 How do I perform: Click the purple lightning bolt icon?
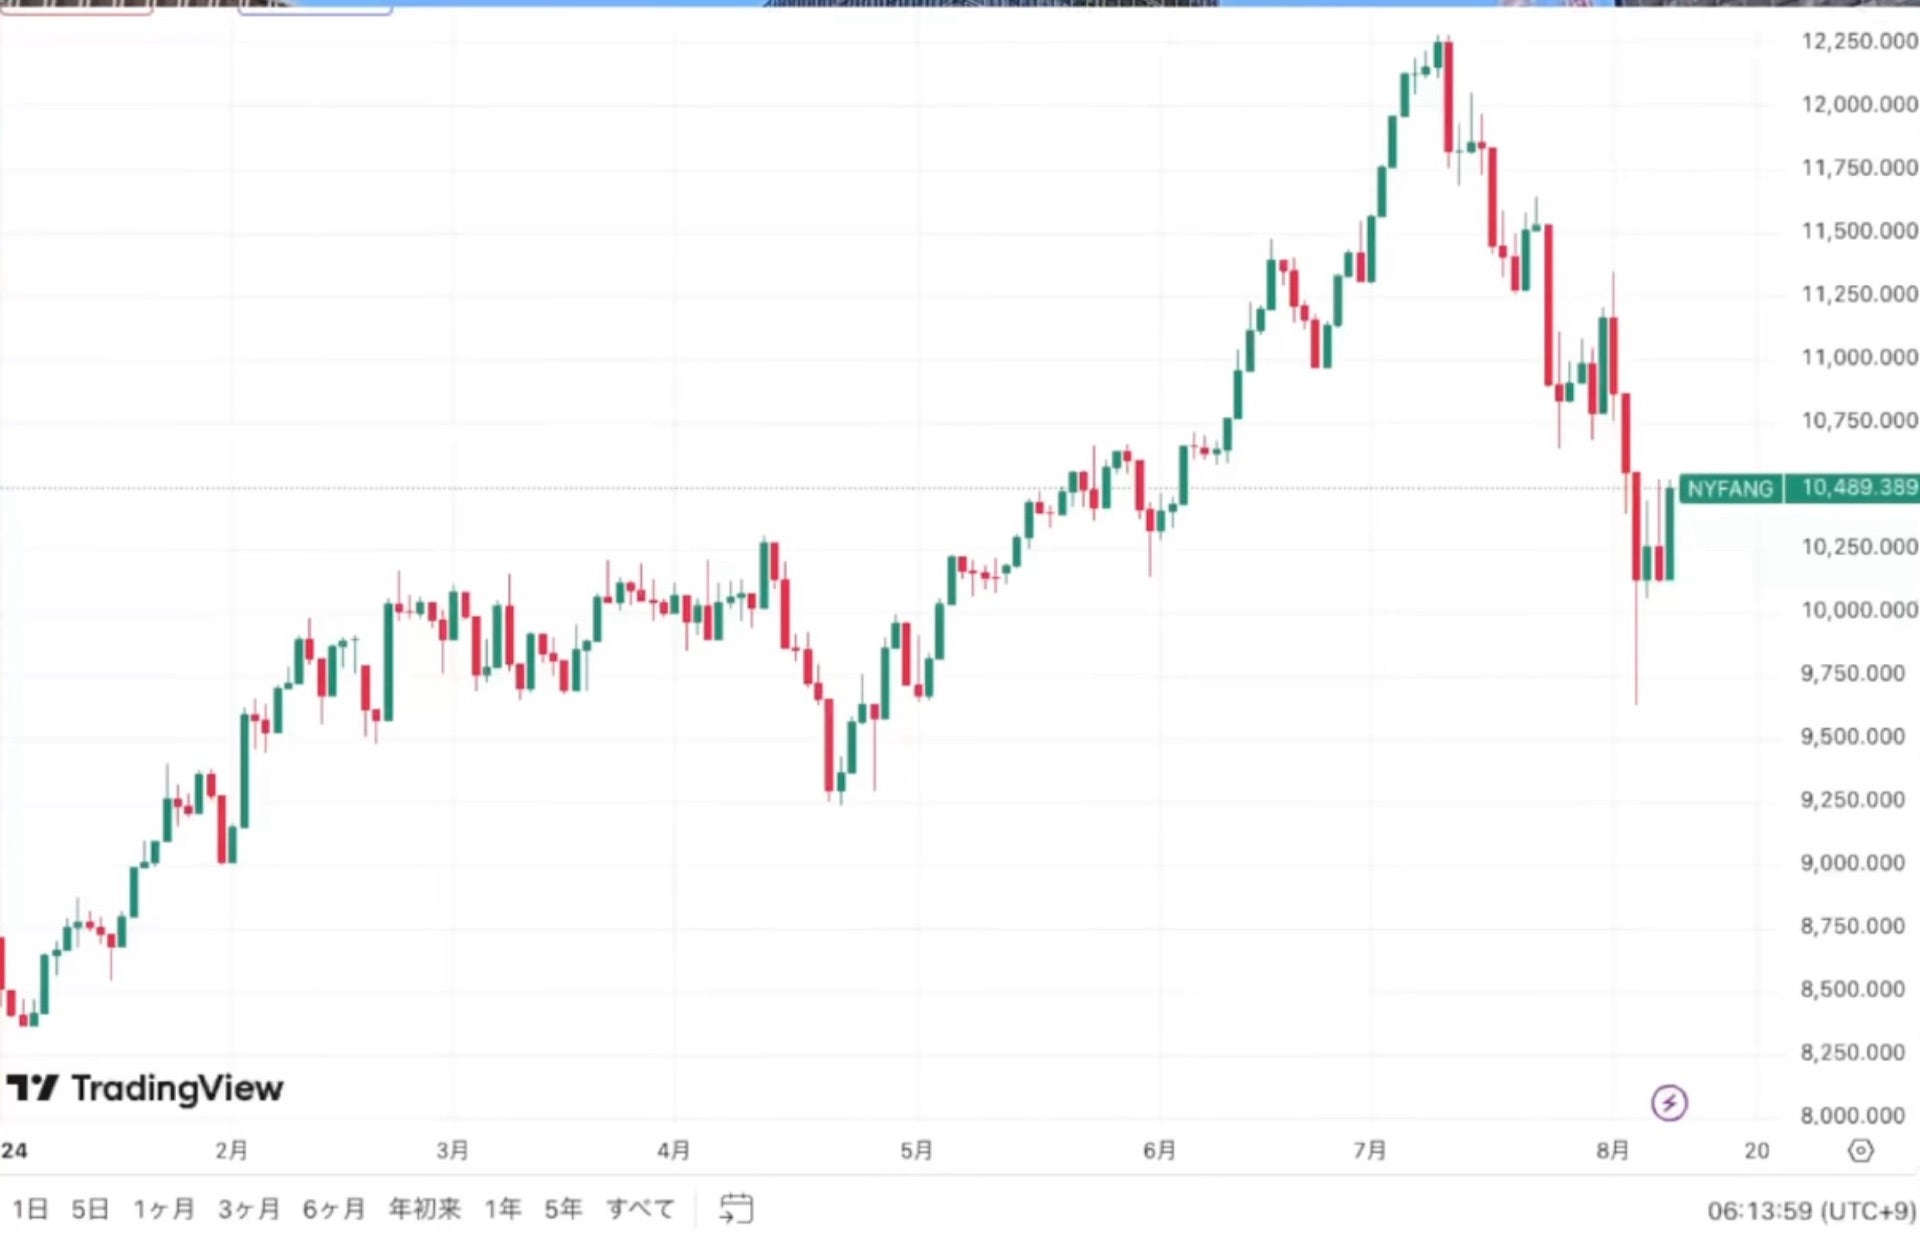1669,1103
